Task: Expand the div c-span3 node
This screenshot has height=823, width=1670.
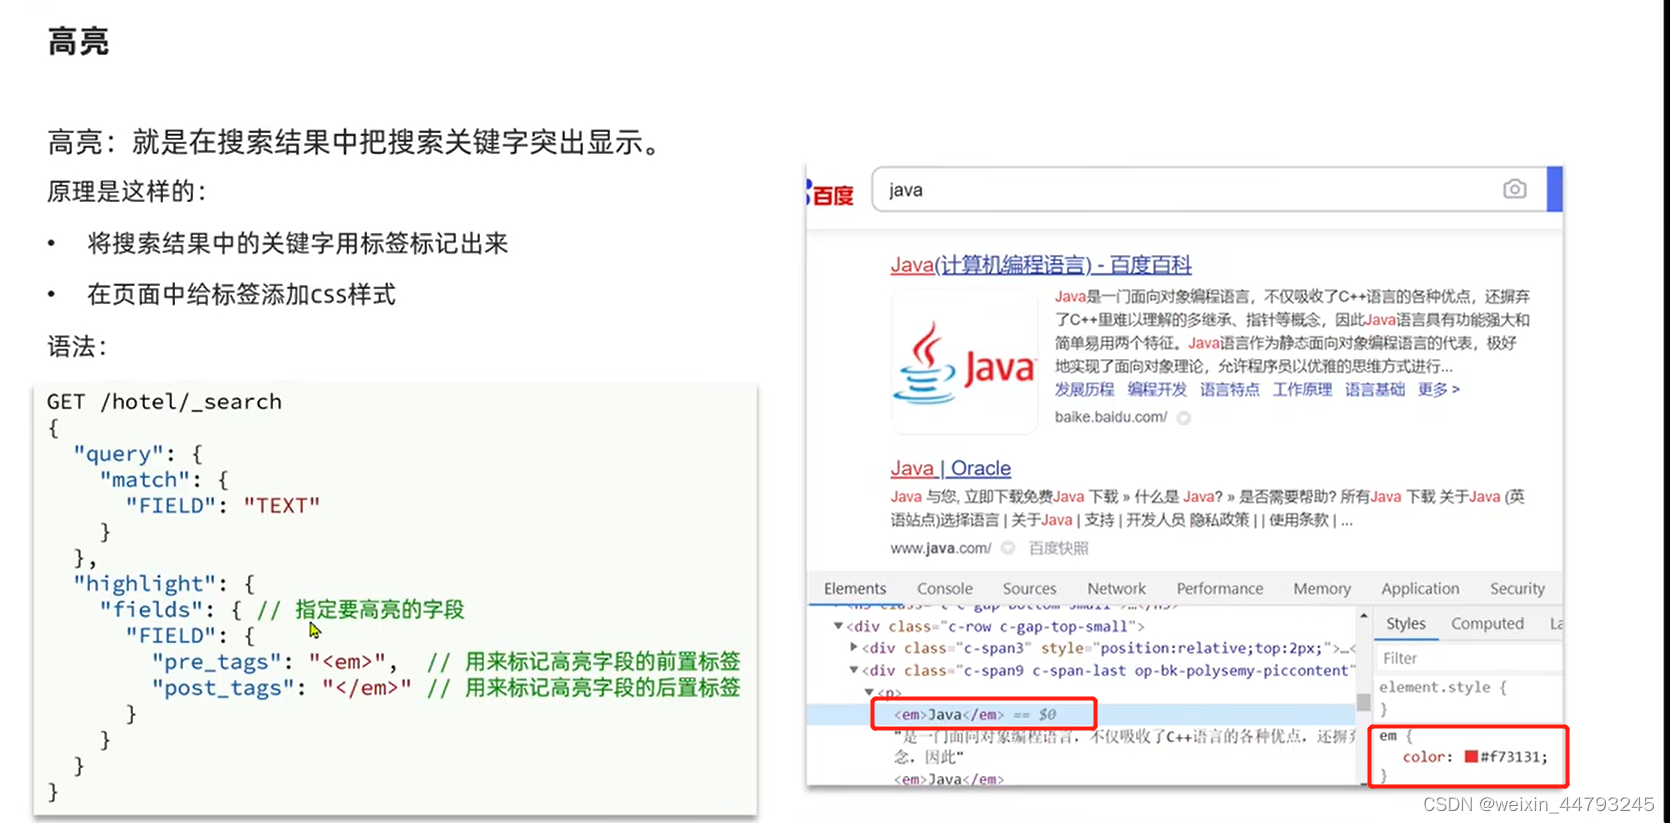Action: tap(853, 648)
